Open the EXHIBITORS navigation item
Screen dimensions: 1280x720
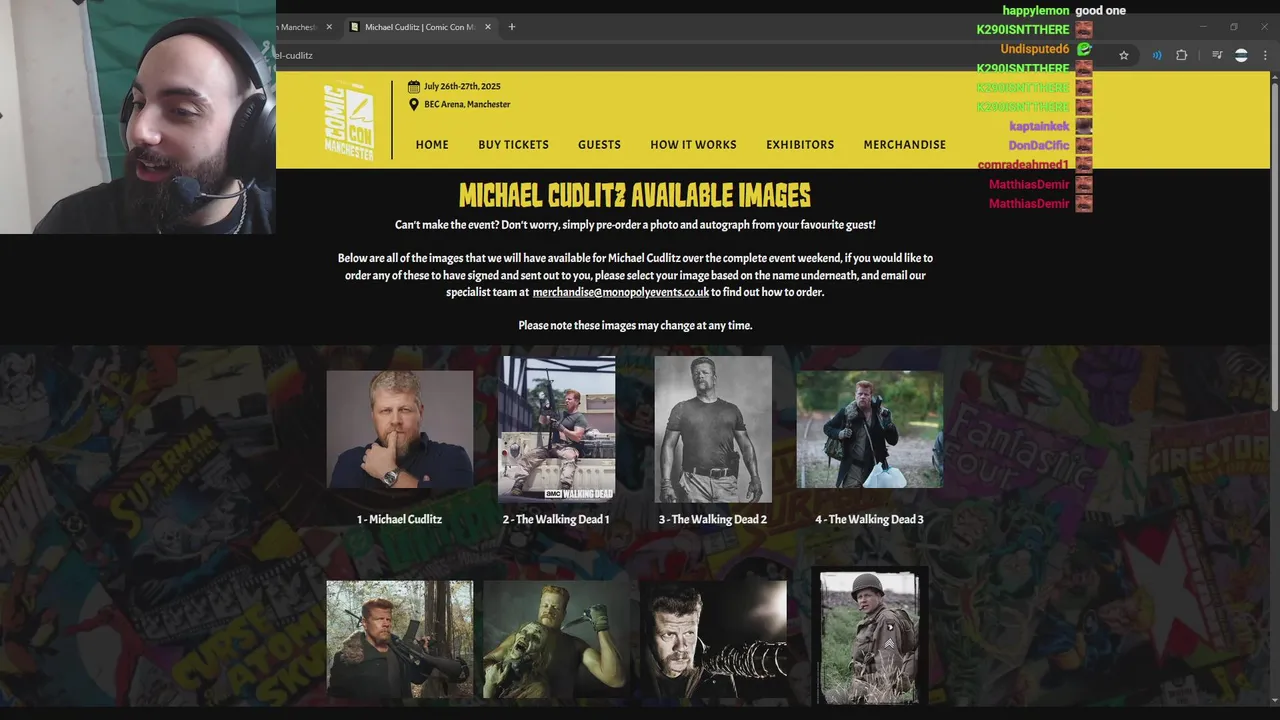point(800,145)
